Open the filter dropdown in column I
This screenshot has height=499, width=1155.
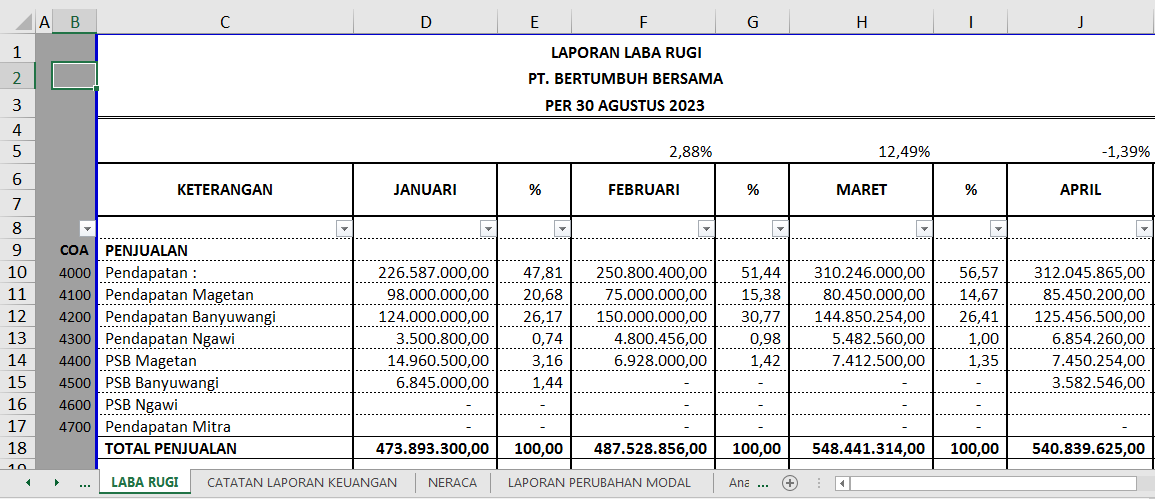coord(998,229)
